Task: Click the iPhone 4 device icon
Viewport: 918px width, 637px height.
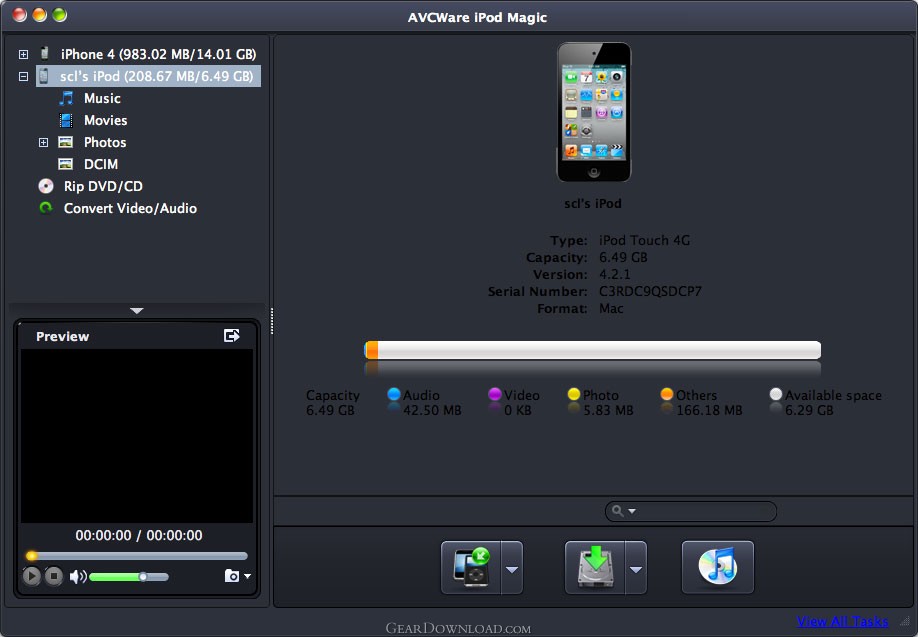Action: 44,54
